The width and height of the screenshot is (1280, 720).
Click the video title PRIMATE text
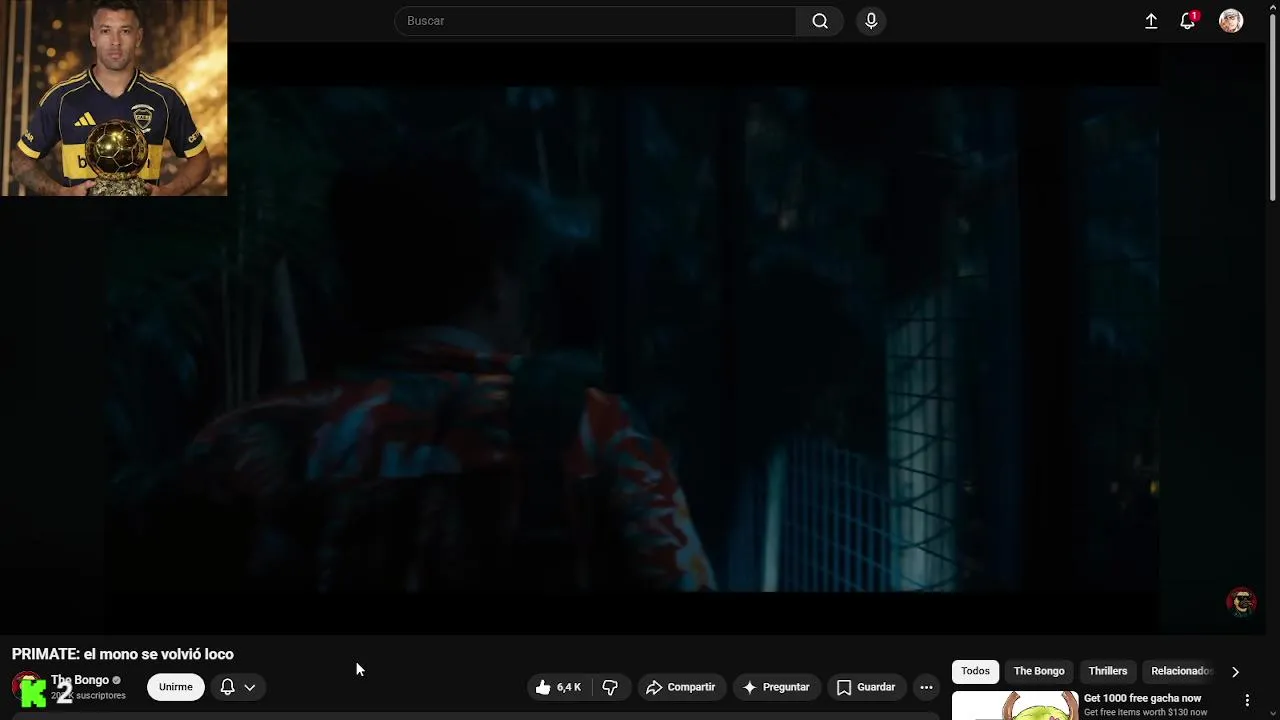(123, 654)
